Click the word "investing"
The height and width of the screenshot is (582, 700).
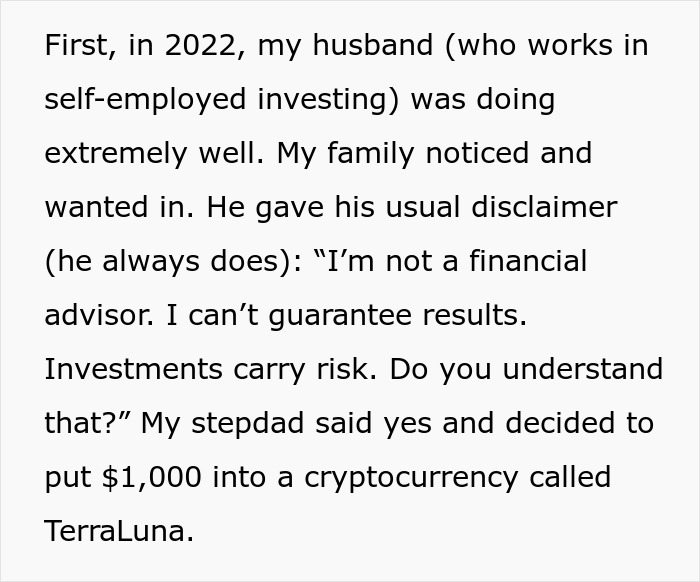(x=329, y=100)
